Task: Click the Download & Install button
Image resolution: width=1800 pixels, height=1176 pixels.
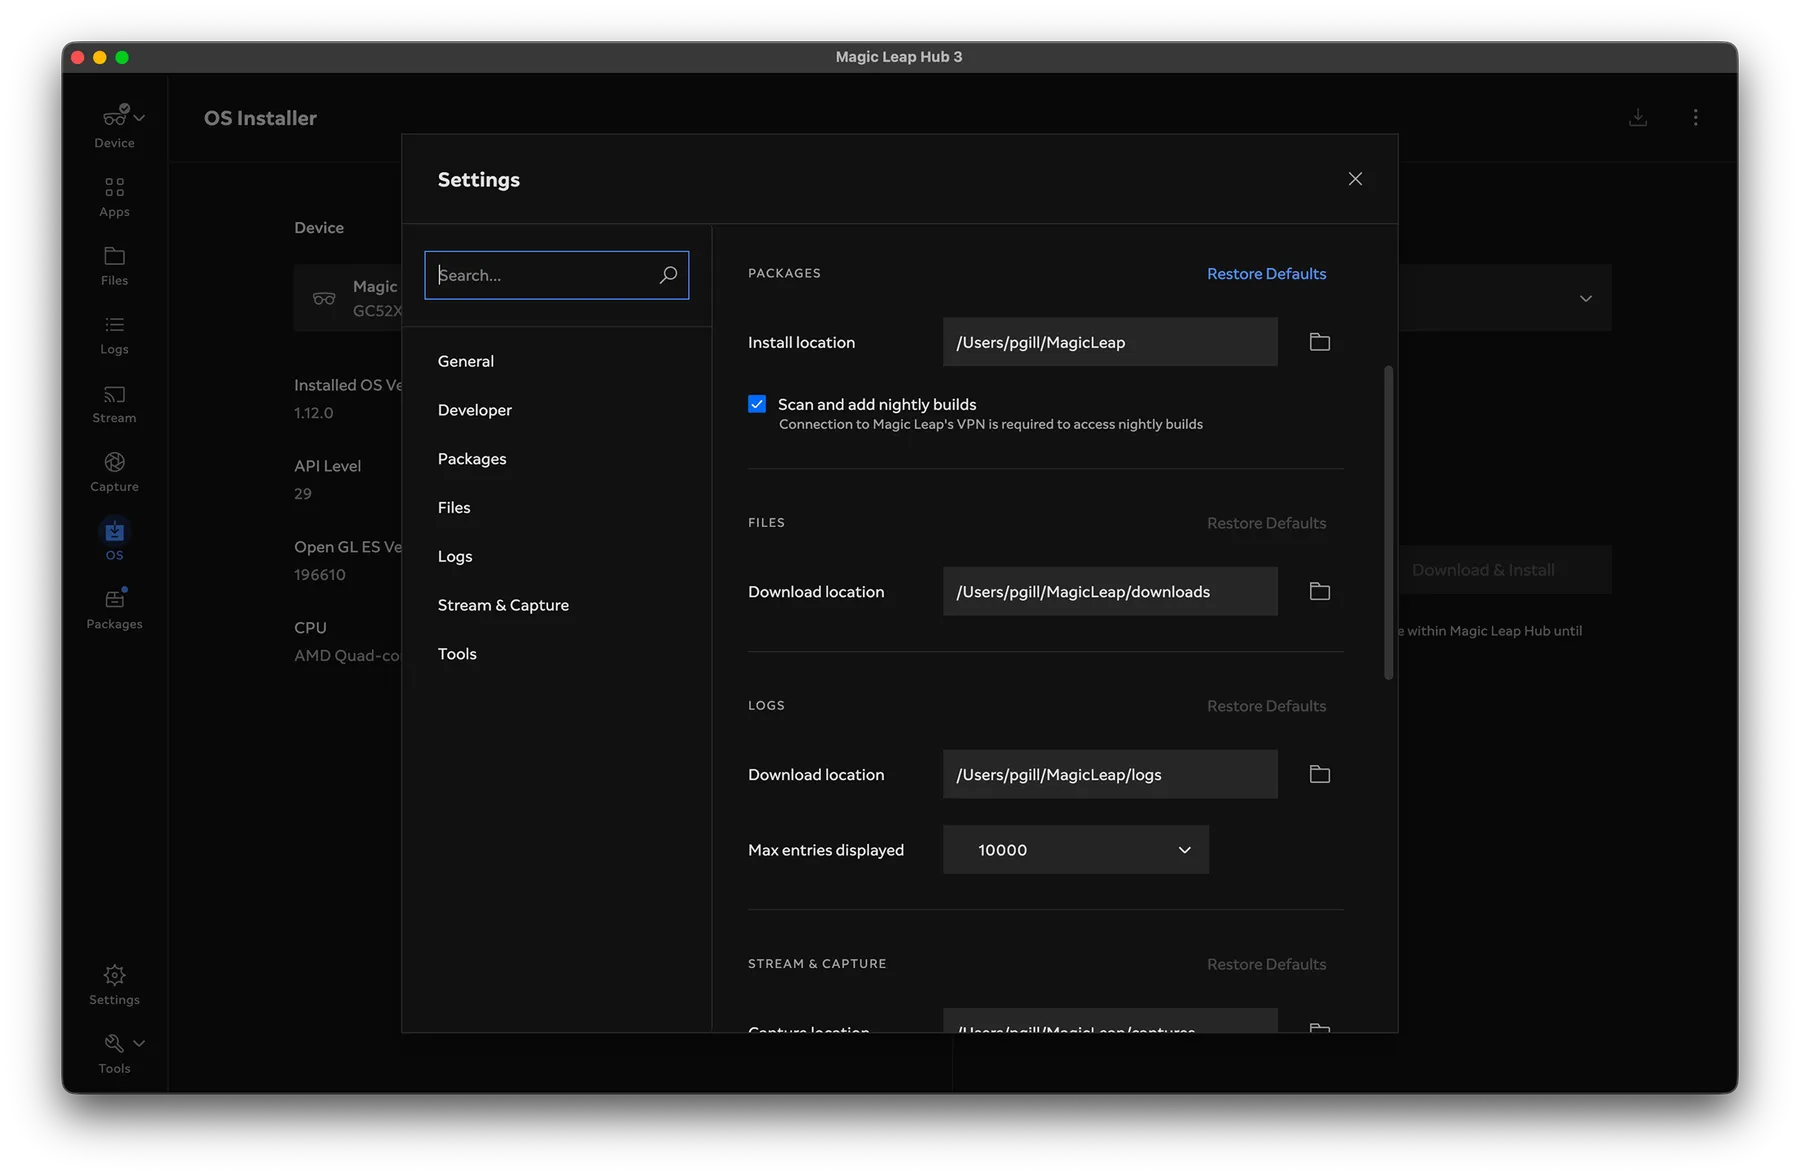Action: (x=1483, y=570)
